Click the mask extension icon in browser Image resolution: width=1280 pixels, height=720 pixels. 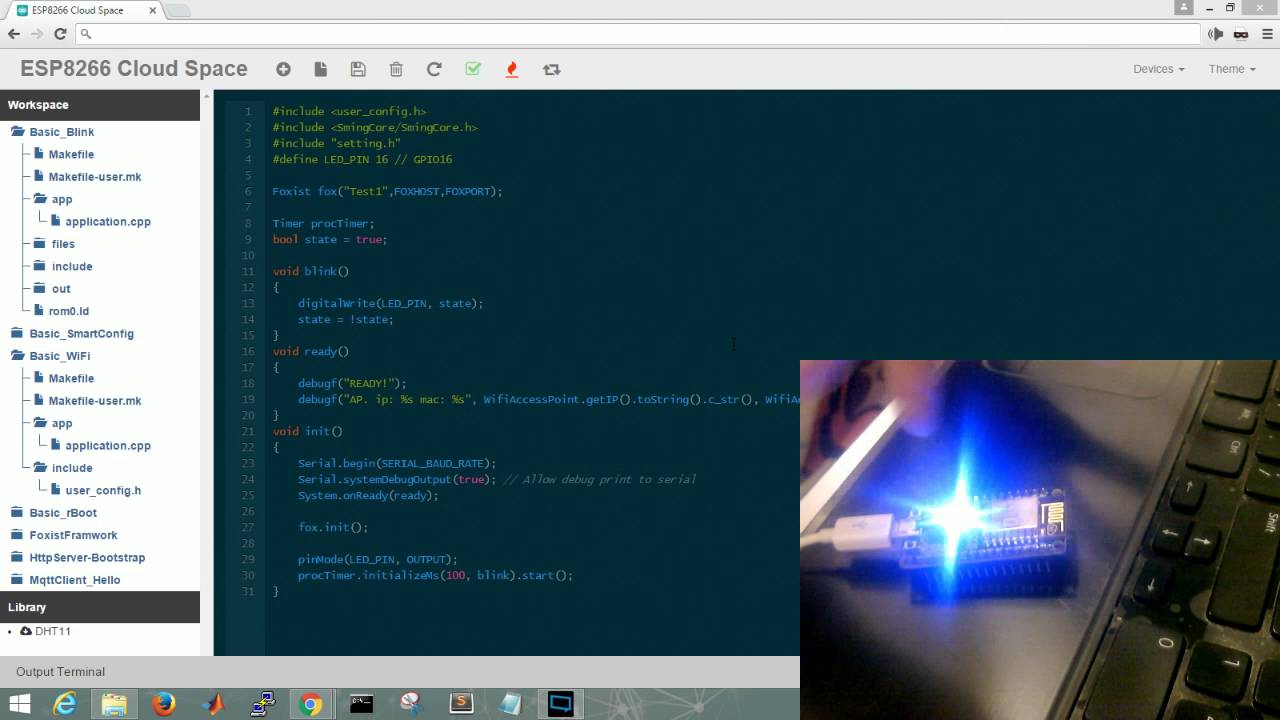coord(1241,33)
